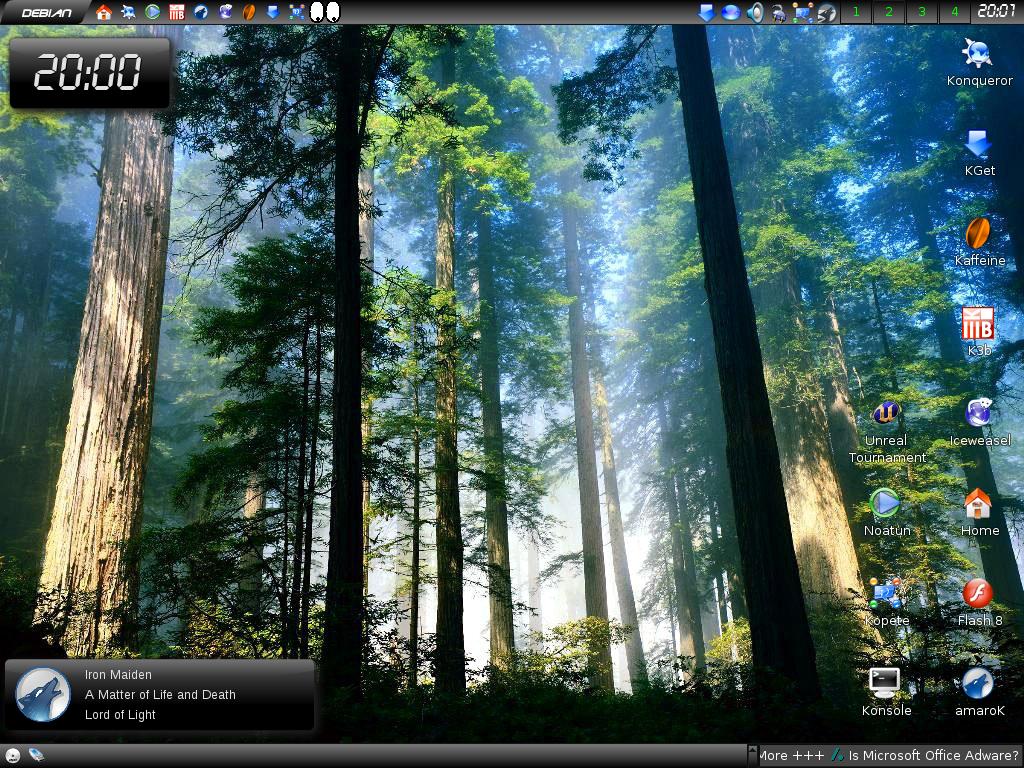The height and width of the screenshot is (768, 1024).
Task: Select the Home desktop icon
Action: click(x=979, y=513)
